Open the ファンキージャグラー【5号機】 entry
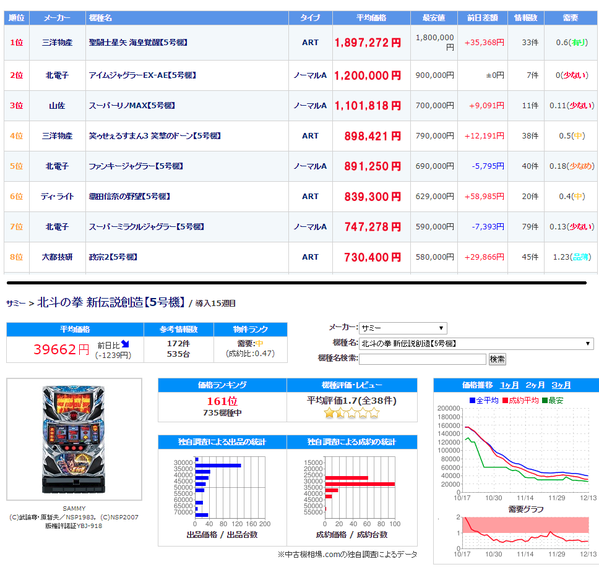Viewport: 599px width, 575px height. pyautogui.click(x=136, y=166)
